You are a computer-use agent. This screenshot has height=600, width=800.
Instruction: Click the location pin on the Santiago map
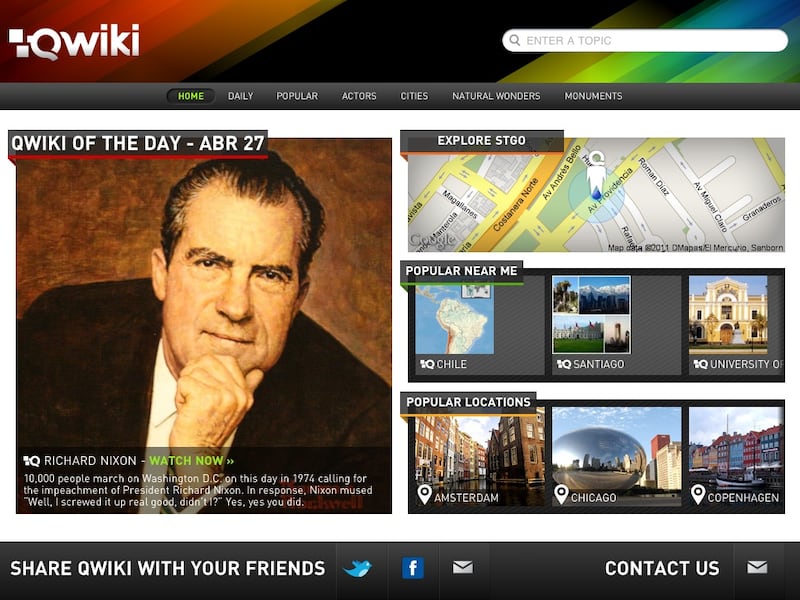coord(596,174)
